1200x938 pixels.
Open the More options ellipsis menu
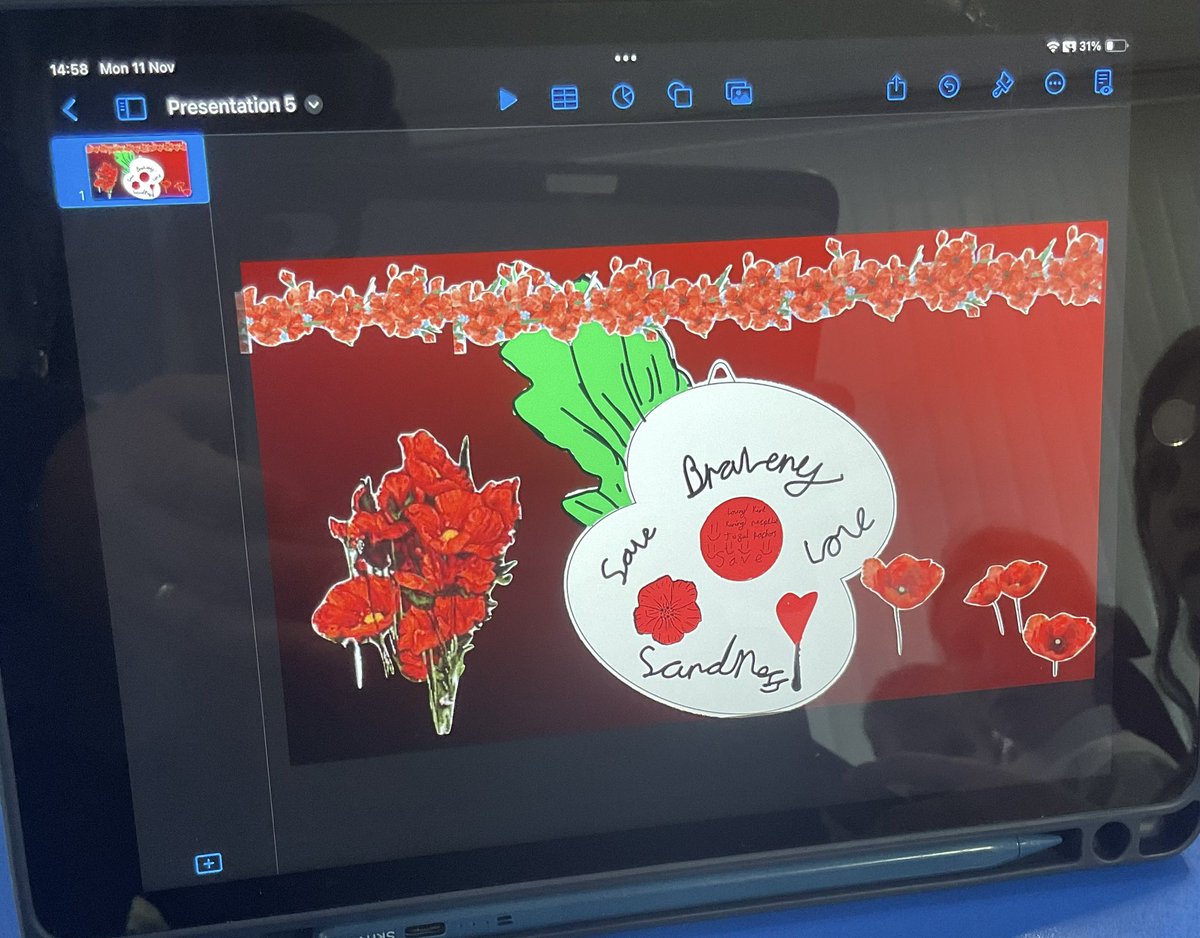1054,85
